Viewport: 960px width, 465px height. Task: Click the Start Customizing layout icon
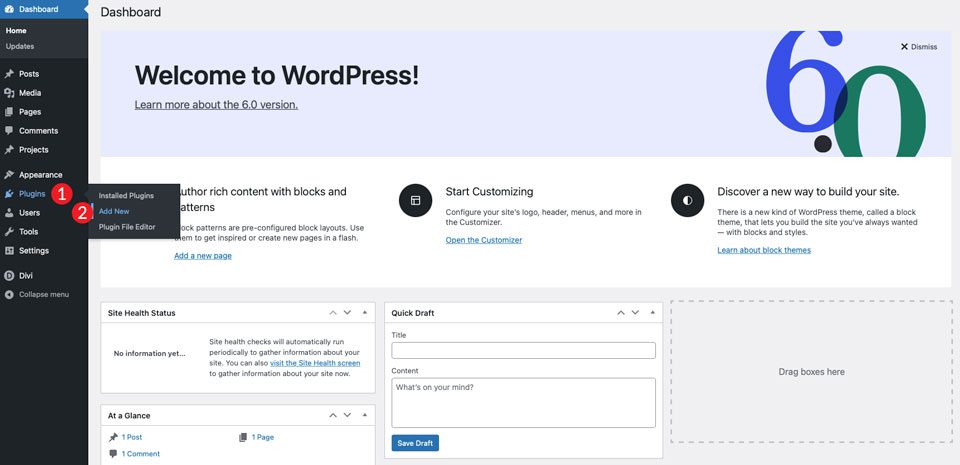coord(416,200)
